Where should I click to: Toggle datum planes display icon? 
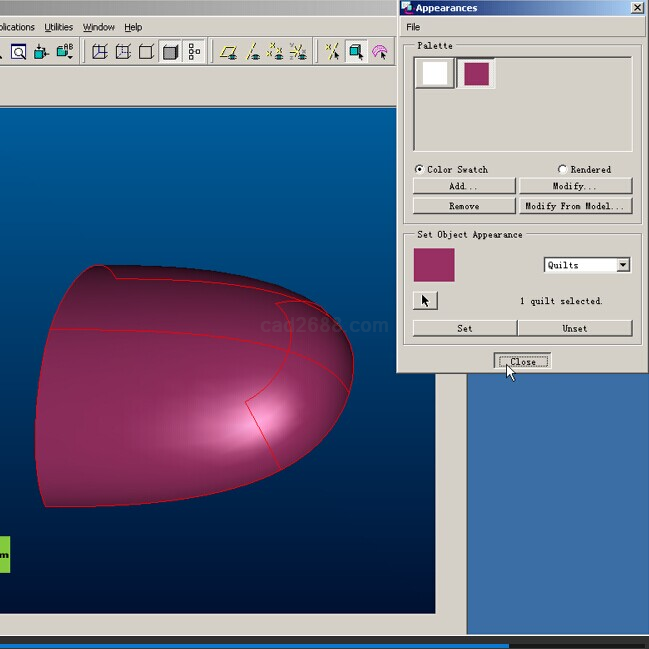coord(229,52)
